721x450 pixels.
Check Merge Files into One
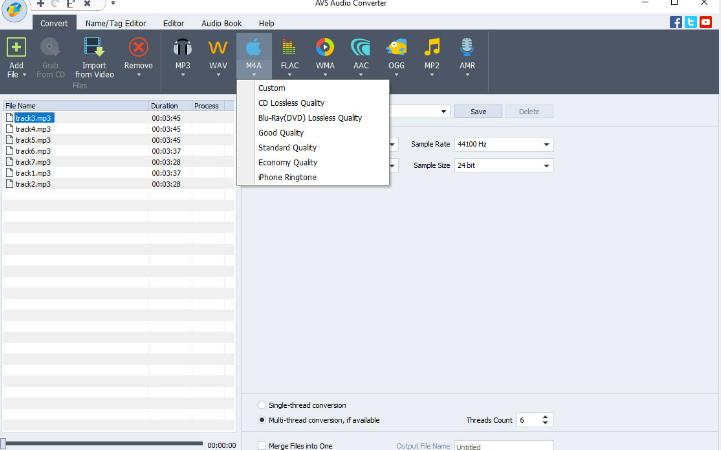tap(263, 446)
